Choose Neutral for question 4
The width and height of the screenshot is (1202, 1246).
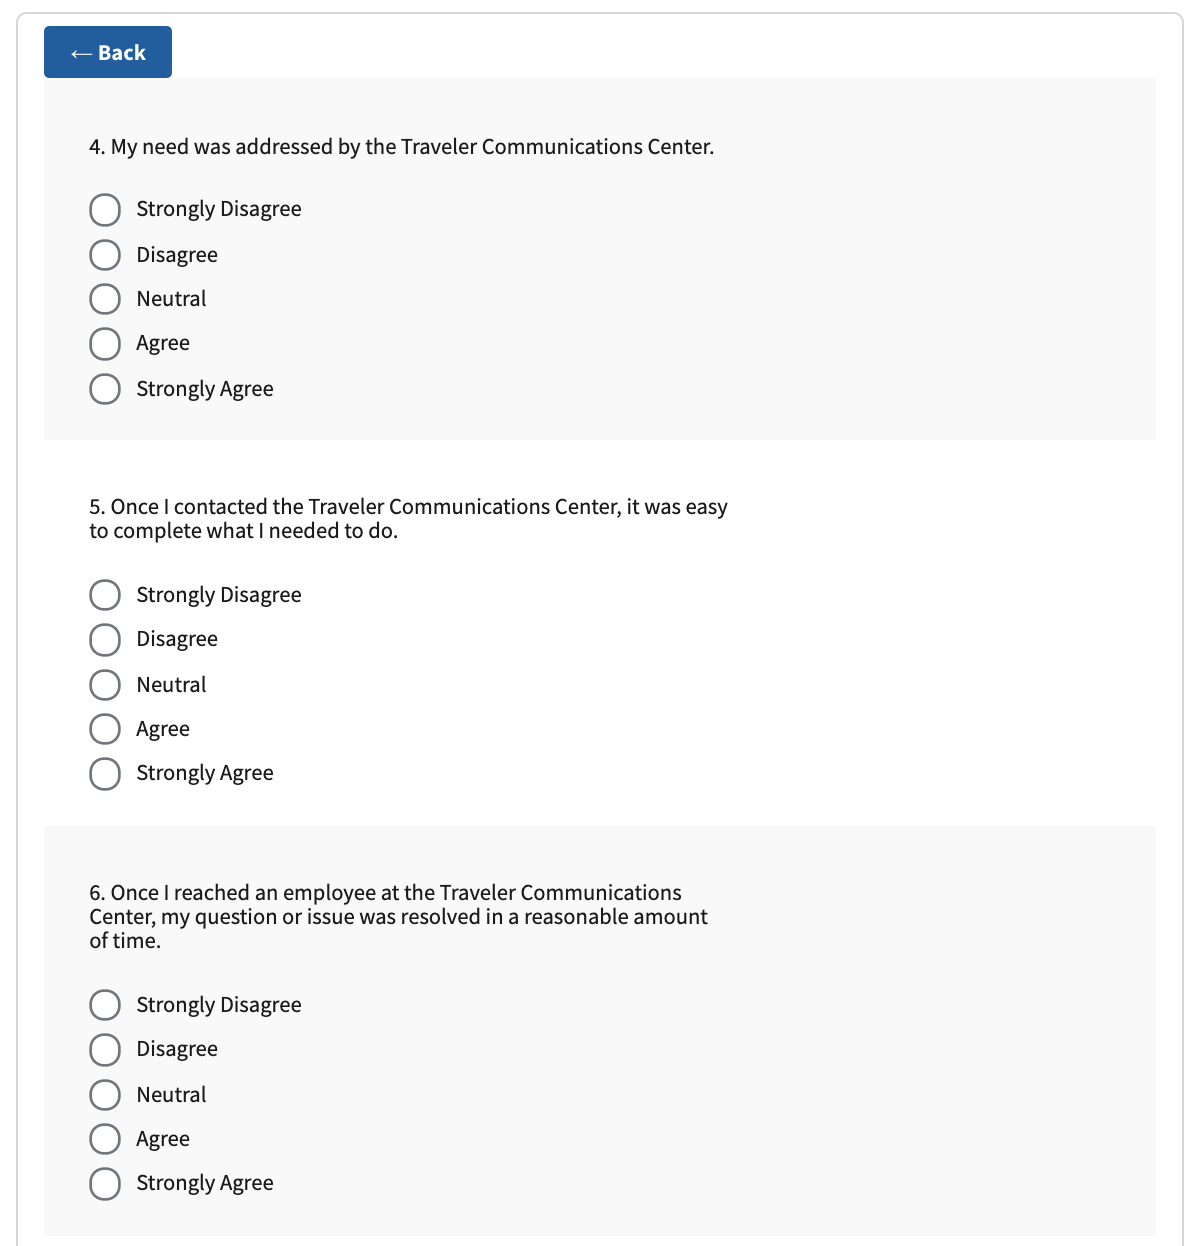point(105,299)
